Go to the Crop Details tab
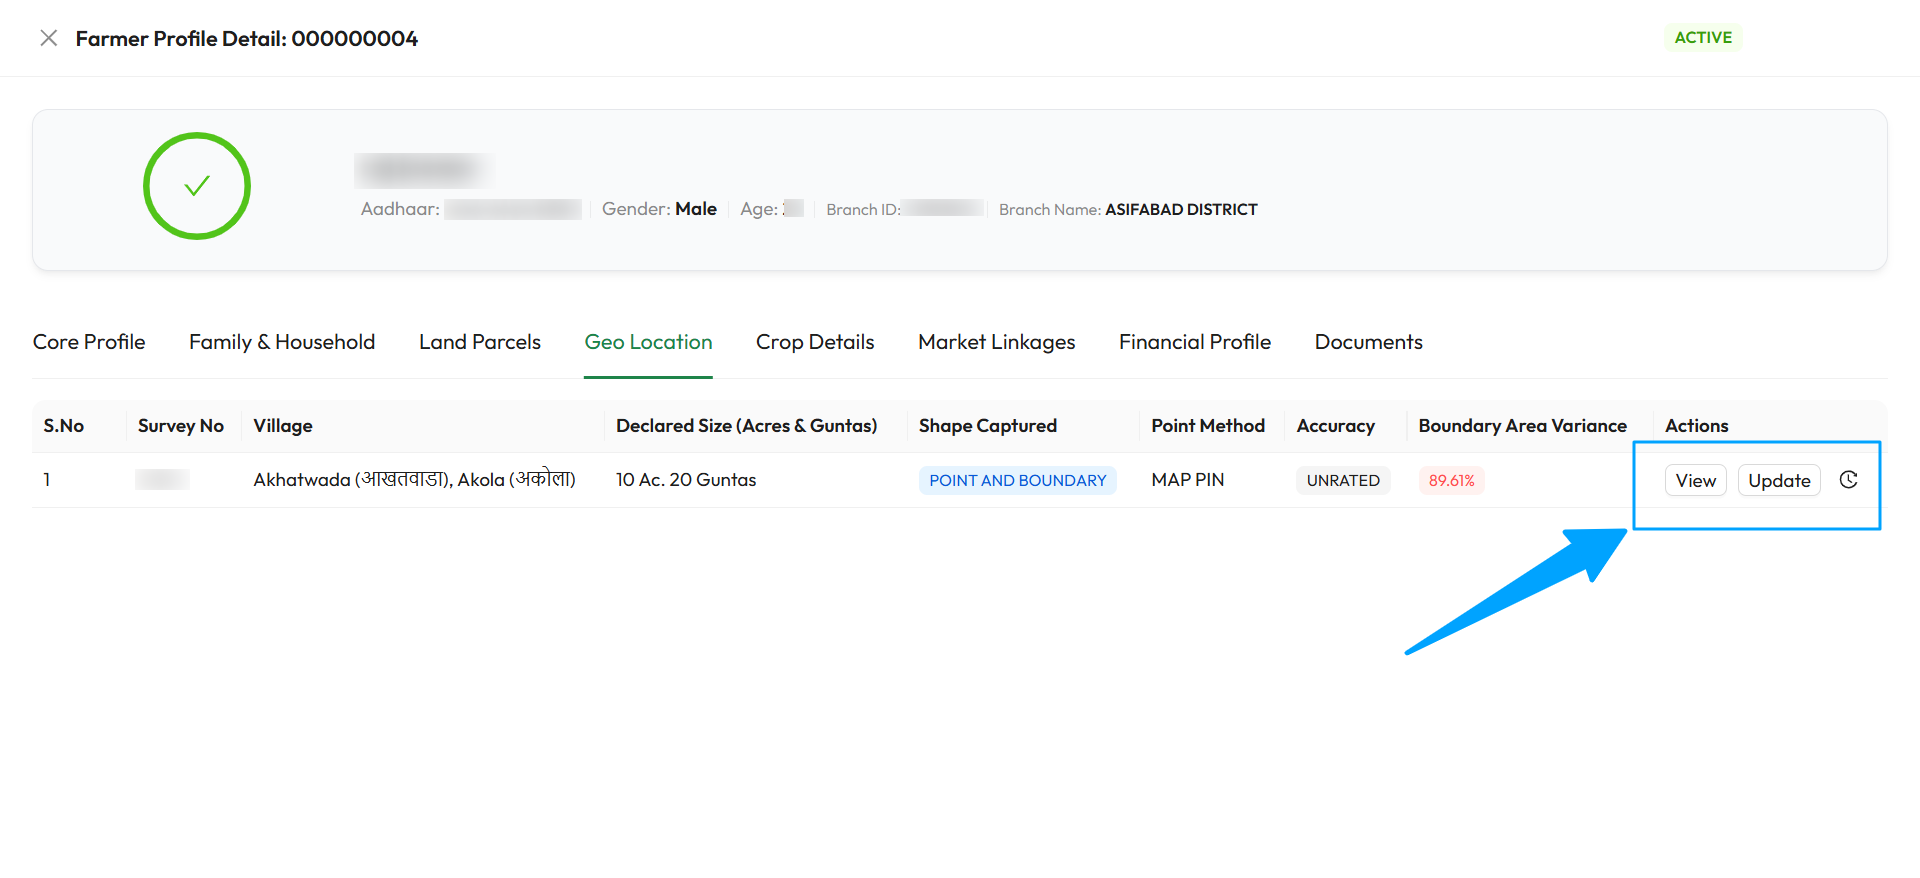Viewport: 1920px width, 878px height. pyautogui.click(x=815, y=342)
